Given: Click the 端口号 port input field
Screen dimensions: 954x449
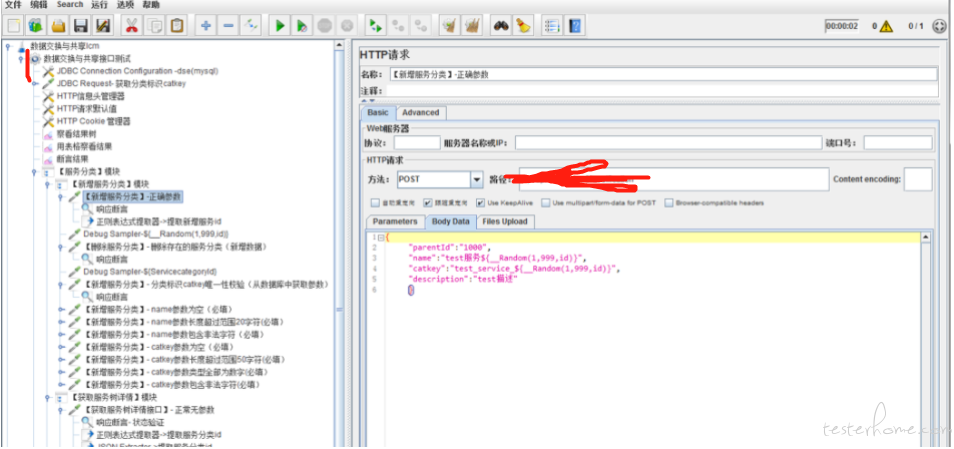Looking at the screenshot, I should (x=897, y=143).
